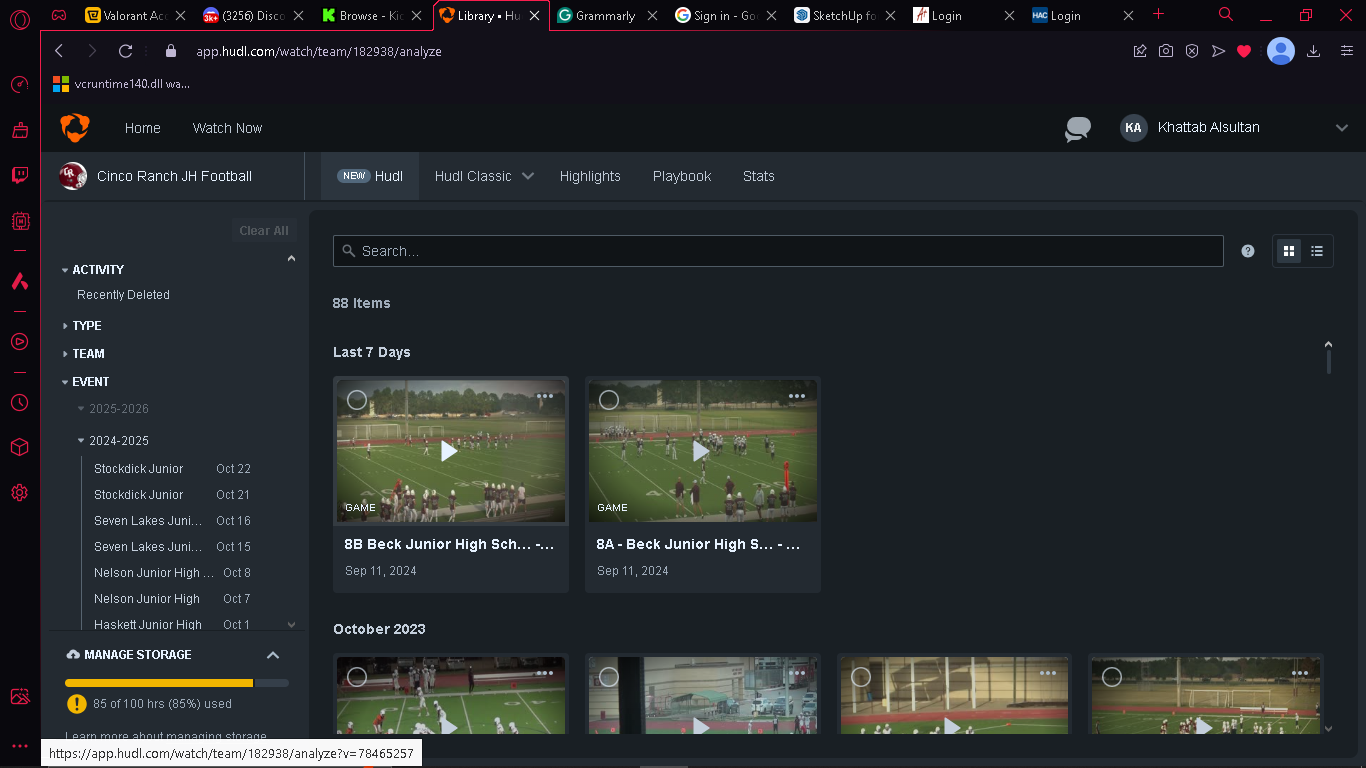Click the send/flow arrow icon

click(x=1218, y=51)
